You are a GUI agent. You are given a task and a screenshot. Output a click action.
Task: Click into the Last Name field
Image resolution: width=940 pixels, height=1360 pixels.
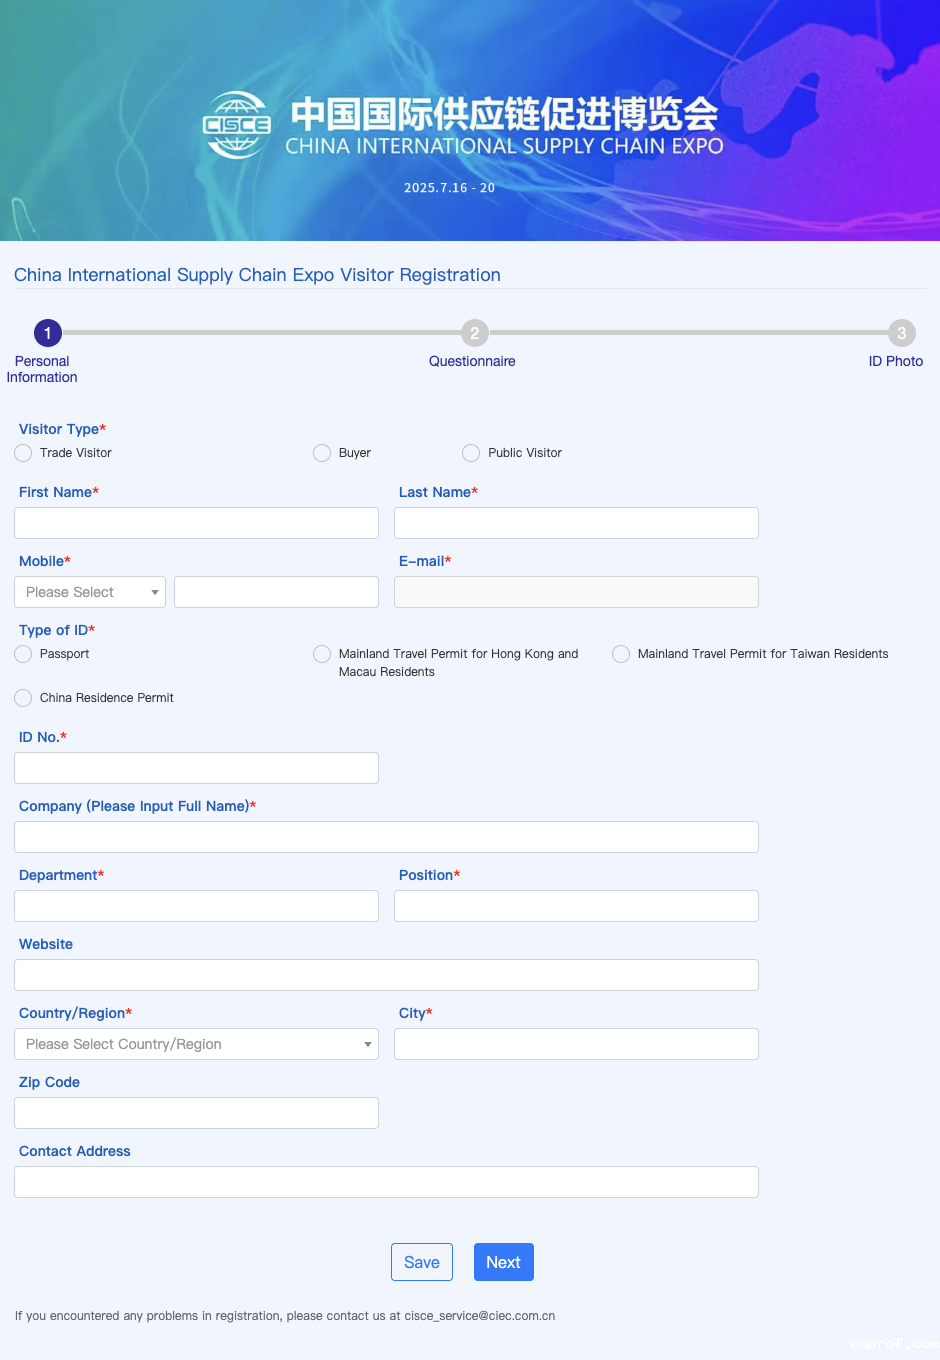576,523
